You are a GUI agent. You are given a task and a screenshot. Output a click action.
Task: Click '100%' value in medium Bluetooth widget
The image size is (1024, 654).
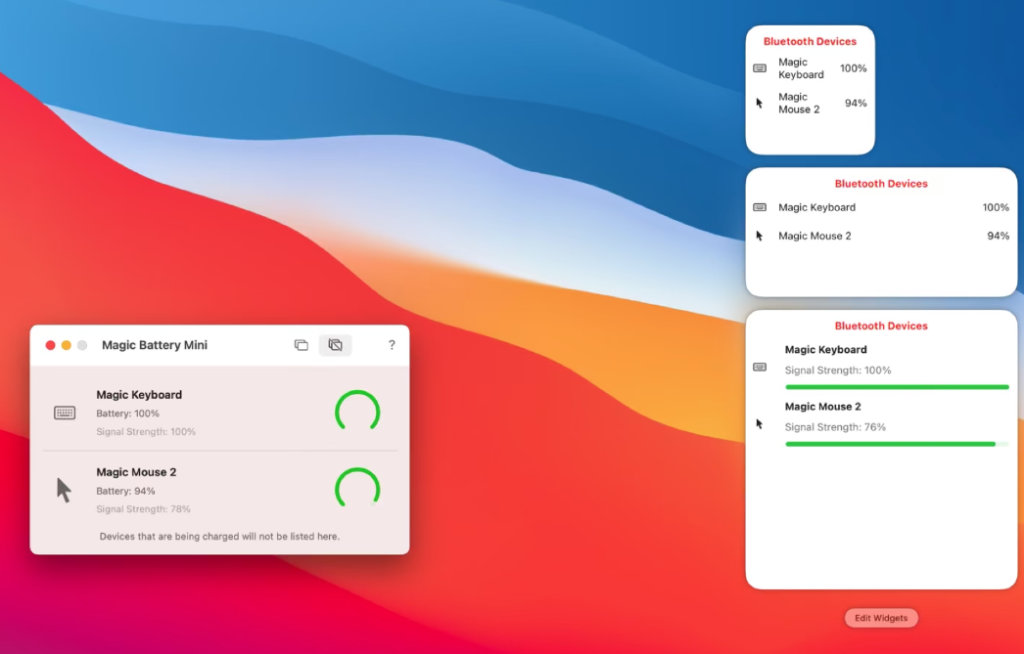pos(995,207)
